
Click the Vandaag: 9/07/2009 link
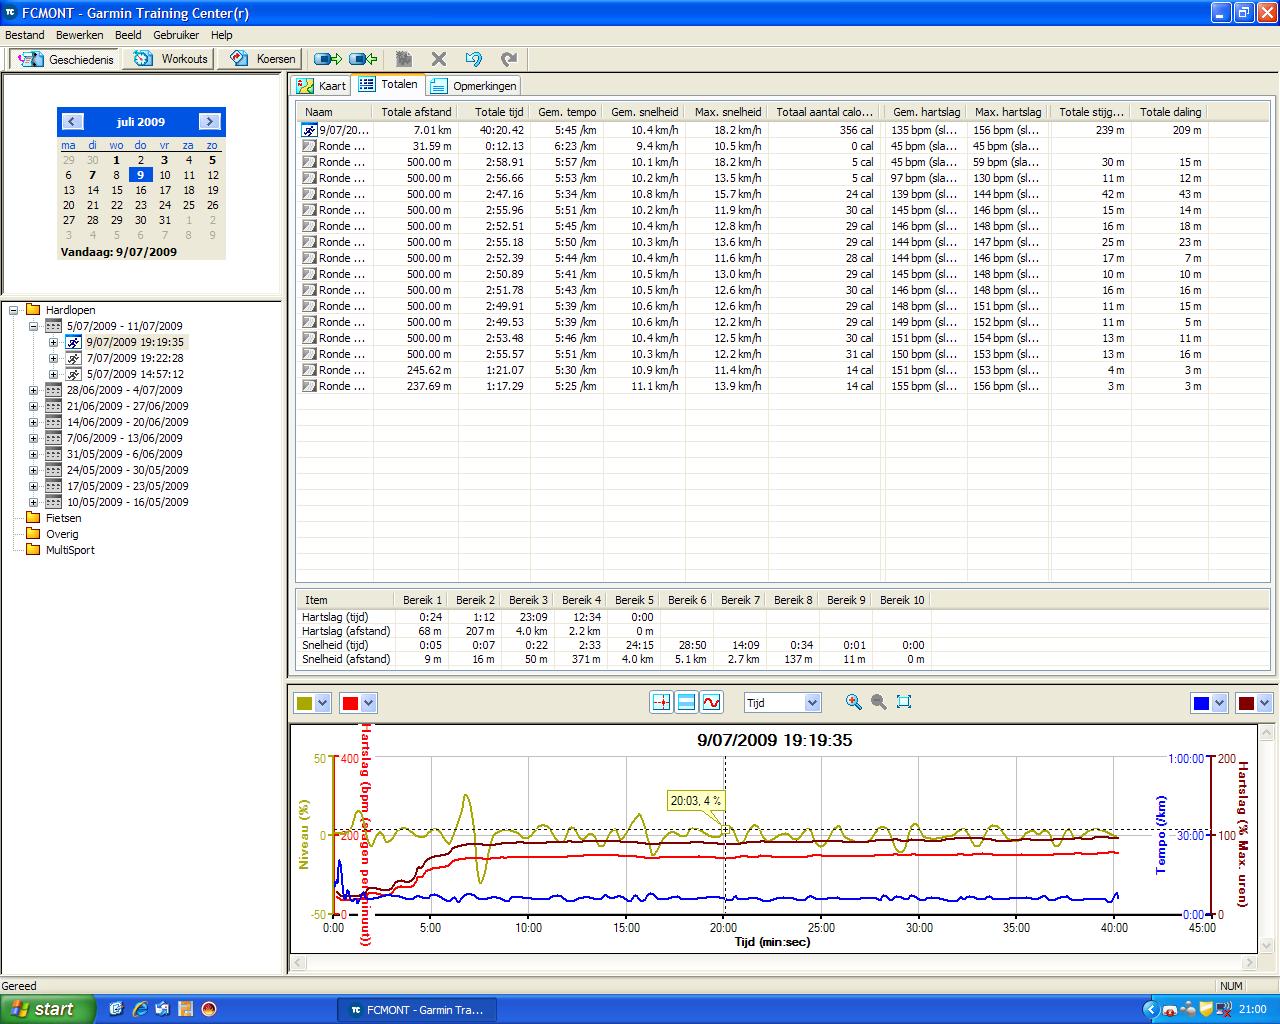coord(119,252)
